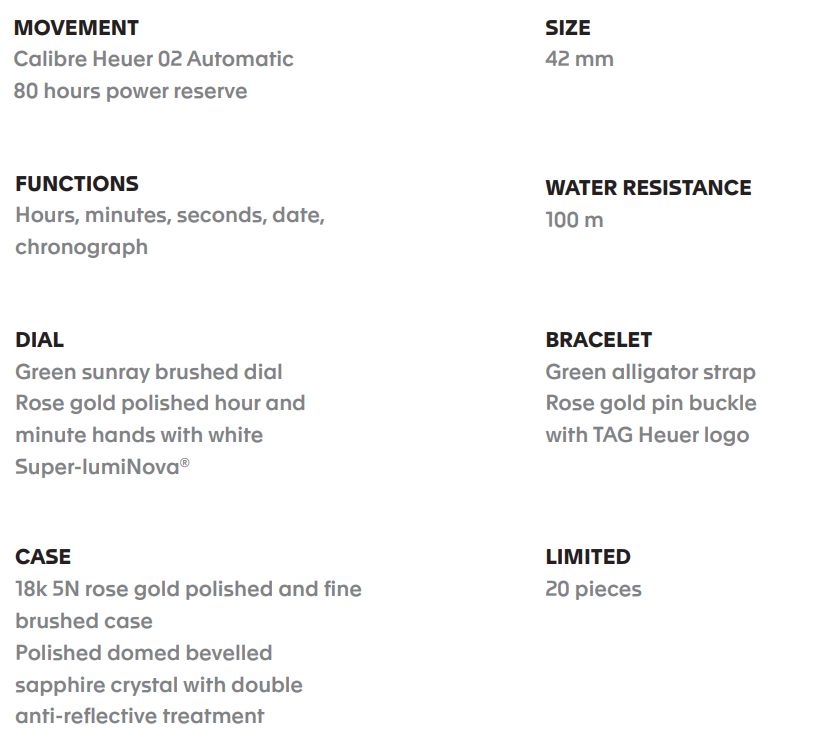Click the SIZE heading
The width and height of the screenshot is (820, 745).
[568, 28]
